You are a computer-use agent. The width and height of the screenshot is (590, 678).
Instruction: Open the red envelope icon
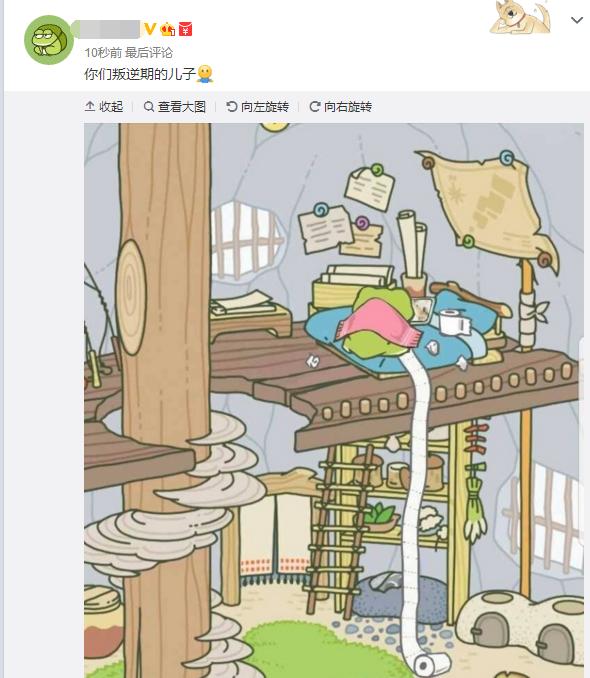(185, 29)
